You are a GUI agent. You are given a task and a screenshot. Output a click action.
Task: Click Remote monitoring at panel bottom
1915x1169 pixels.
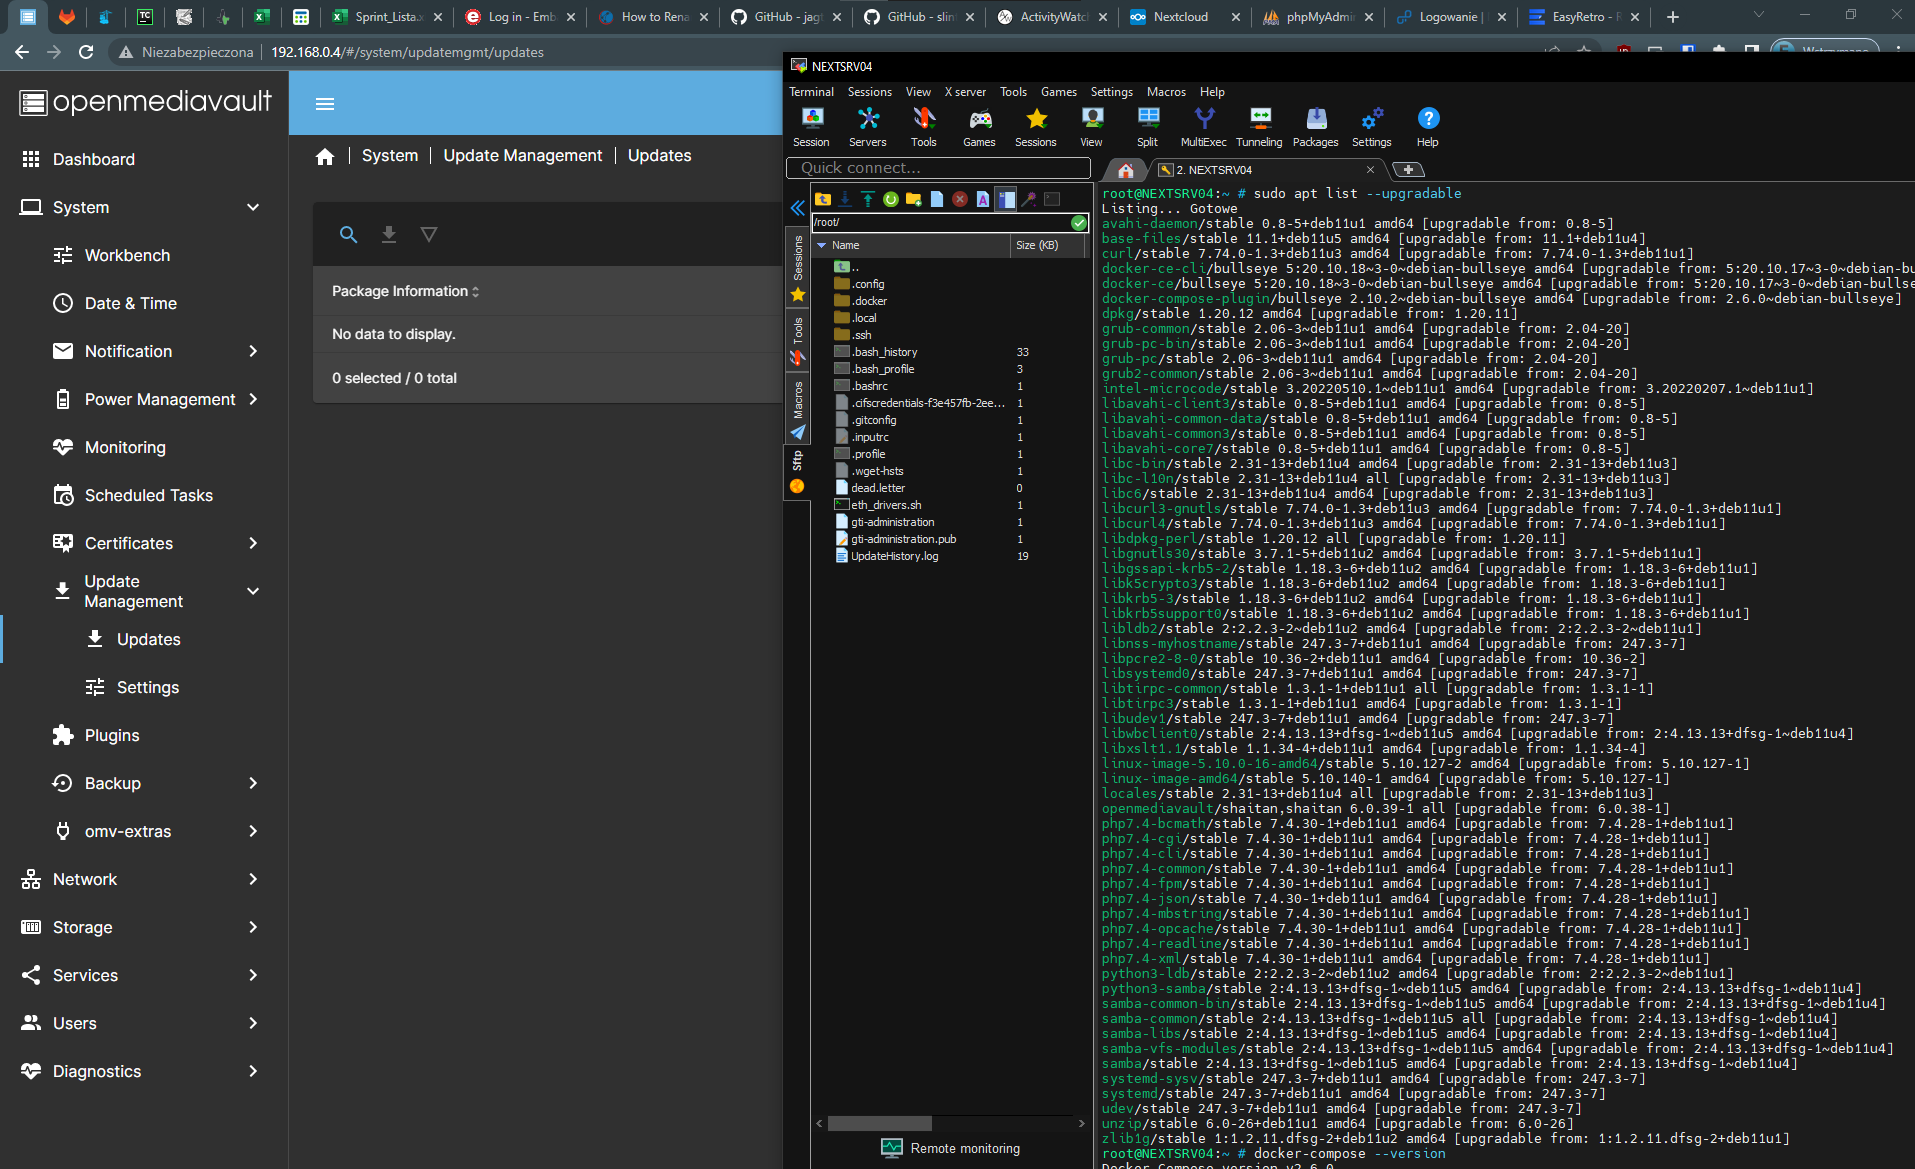click(951, 1148)
